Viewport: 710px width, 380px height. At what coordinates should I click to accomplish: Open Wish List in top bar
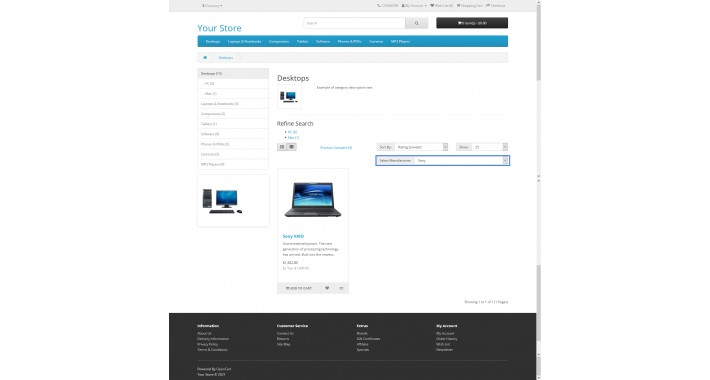click(441, 5)
